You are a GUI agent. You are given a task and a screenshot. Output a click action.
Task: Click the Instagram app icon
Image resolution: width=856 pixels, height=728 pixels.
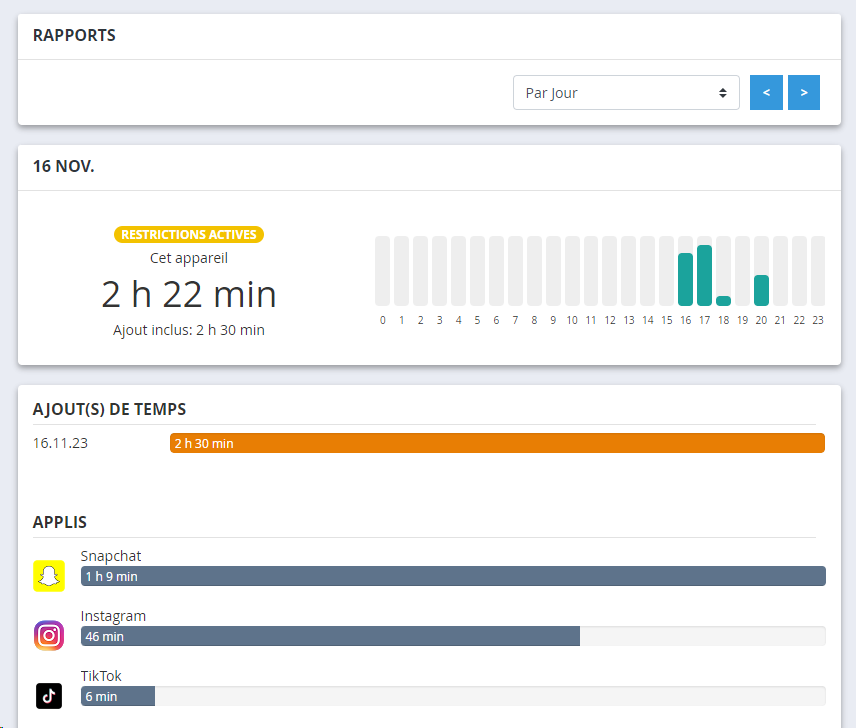[x=49, y=635]
